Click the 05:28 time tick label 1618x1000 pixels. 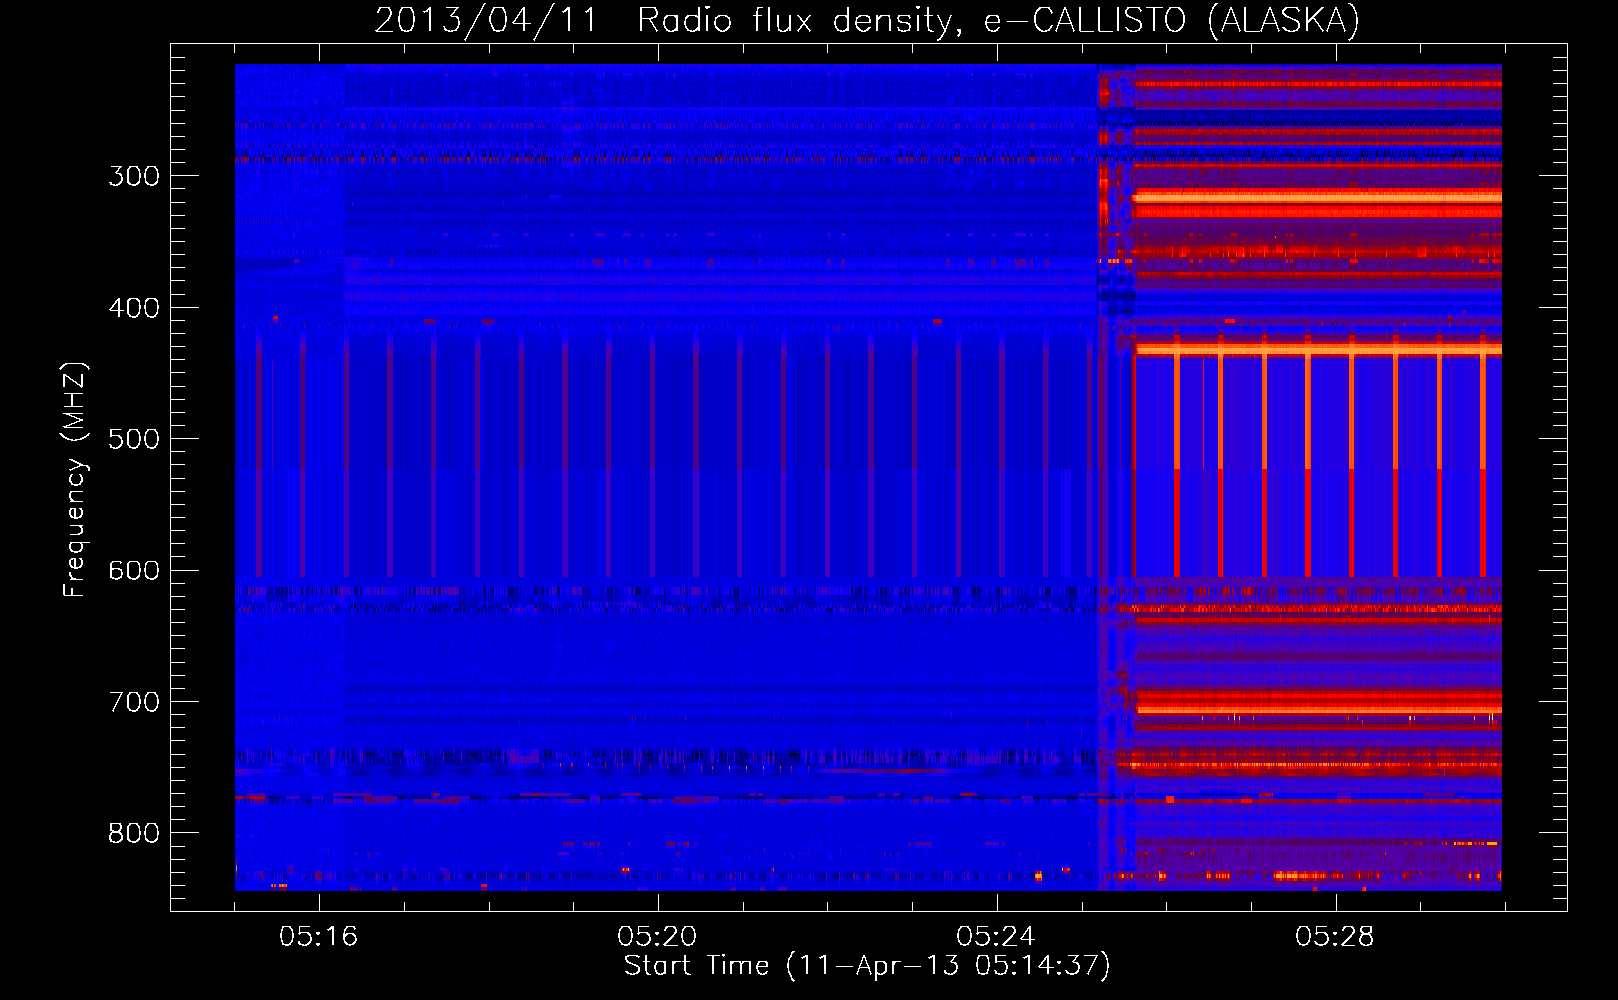point(1334,936)
